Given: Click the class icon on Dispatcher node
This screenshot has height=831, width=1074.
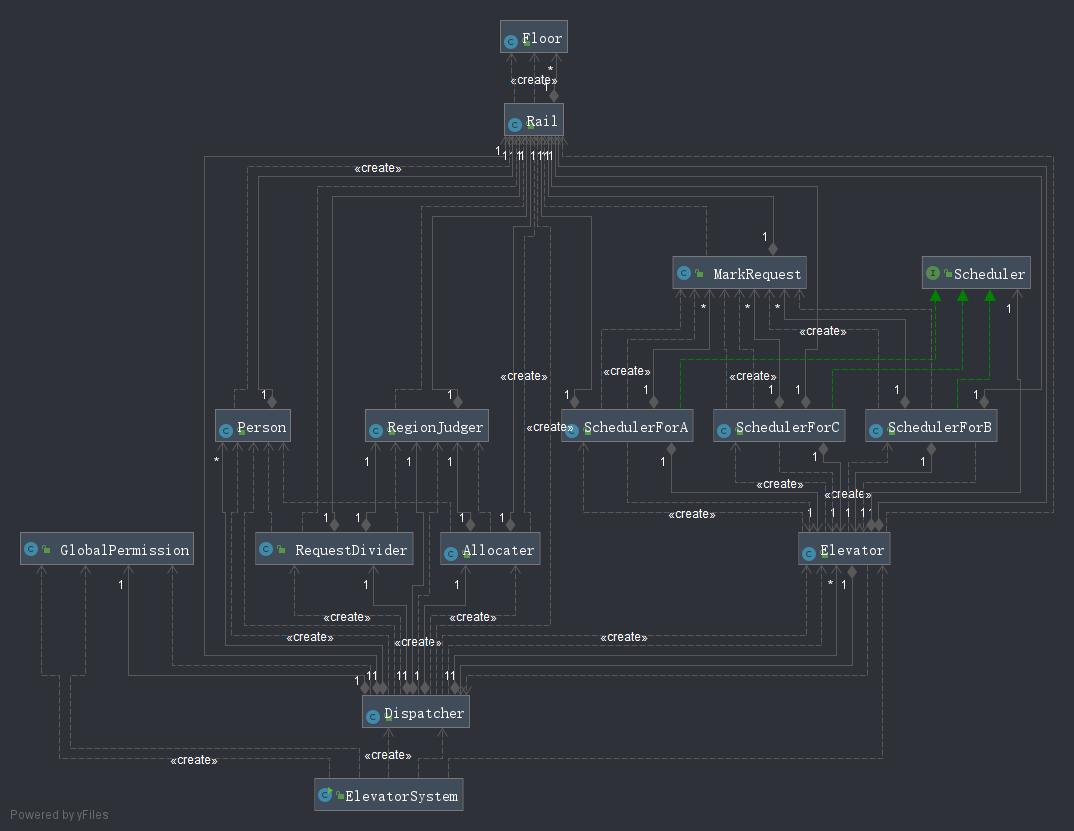Looking at the screenshot, I should point(373,717).
